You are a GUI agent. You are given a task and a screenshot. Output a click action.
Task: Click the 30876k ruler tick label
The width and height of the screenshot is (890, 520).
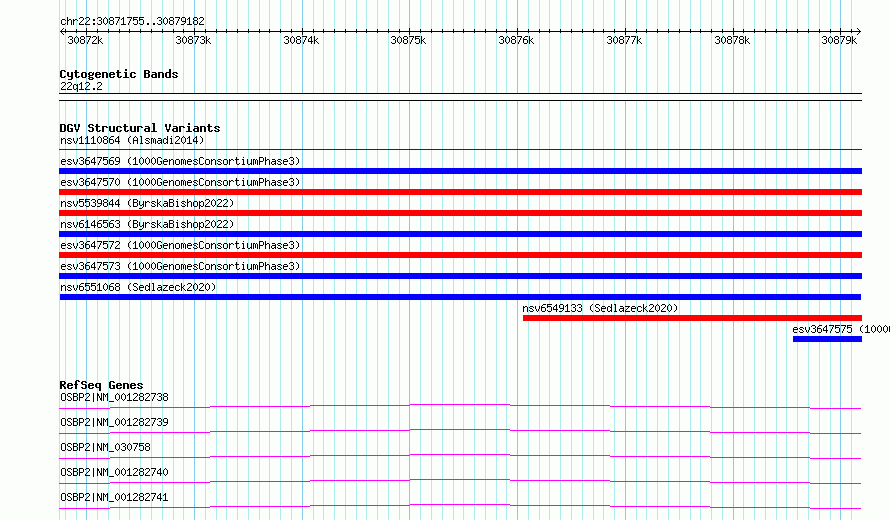pyautogui.click(x=516, y=40)
